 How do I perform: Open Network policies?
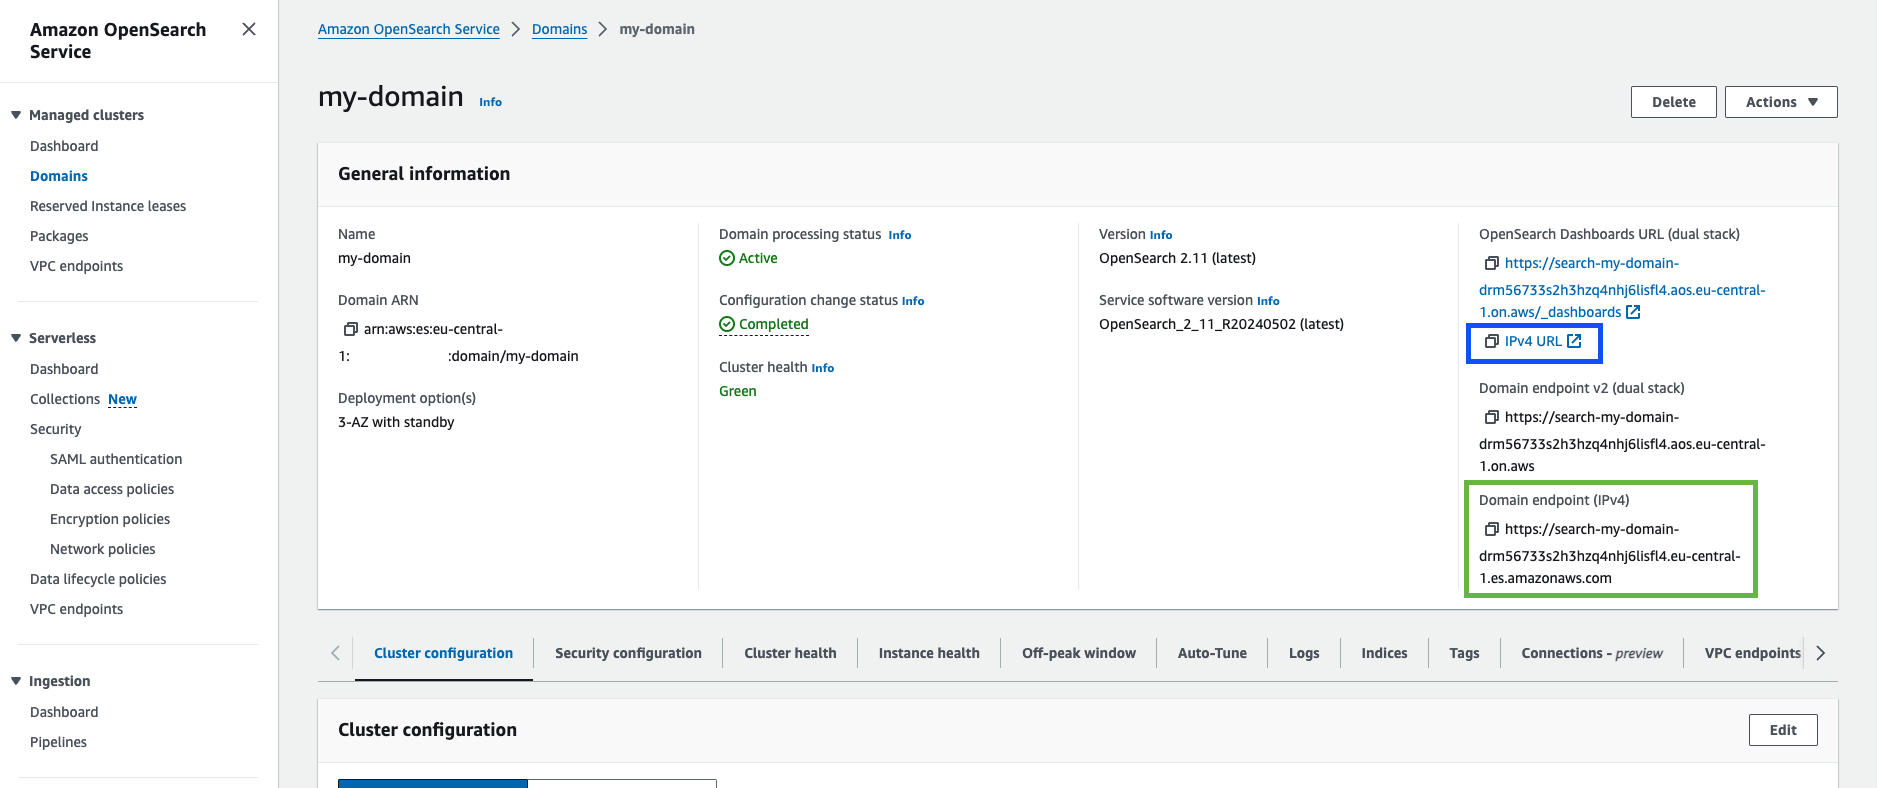103,549
